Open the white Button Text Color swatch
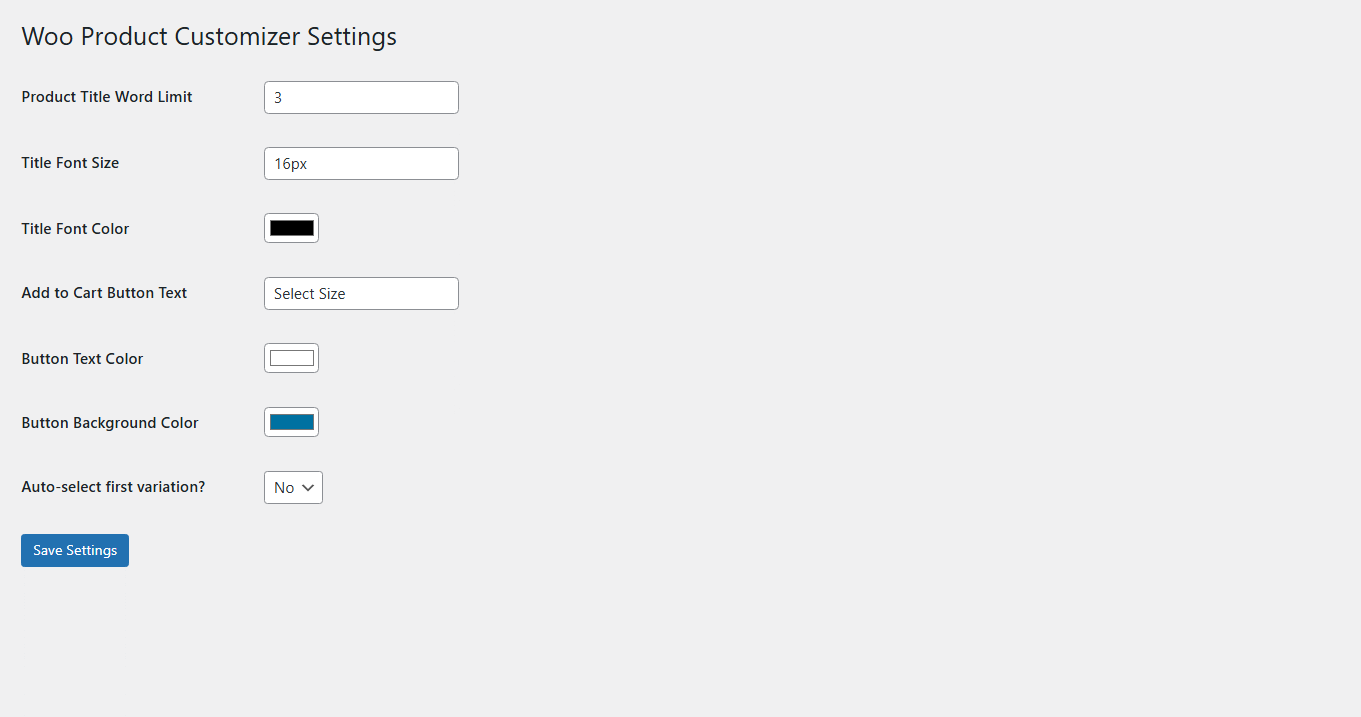1361x717 pixels. 291,358
